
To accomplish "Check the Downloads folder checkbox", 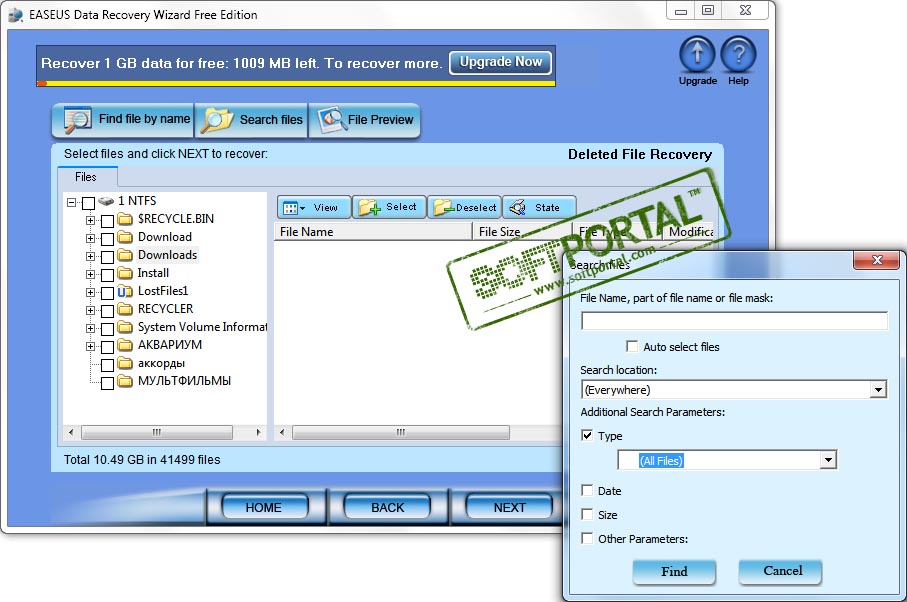I will coord(107,257).
